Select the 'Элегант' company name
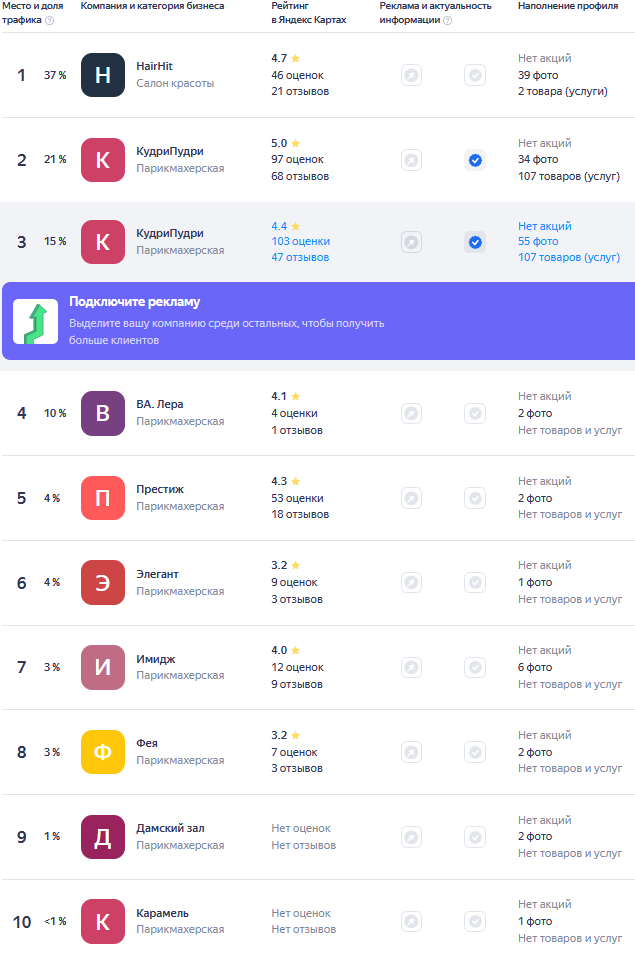The height and width of the screenshot is (960, 635). pos(157,574)
